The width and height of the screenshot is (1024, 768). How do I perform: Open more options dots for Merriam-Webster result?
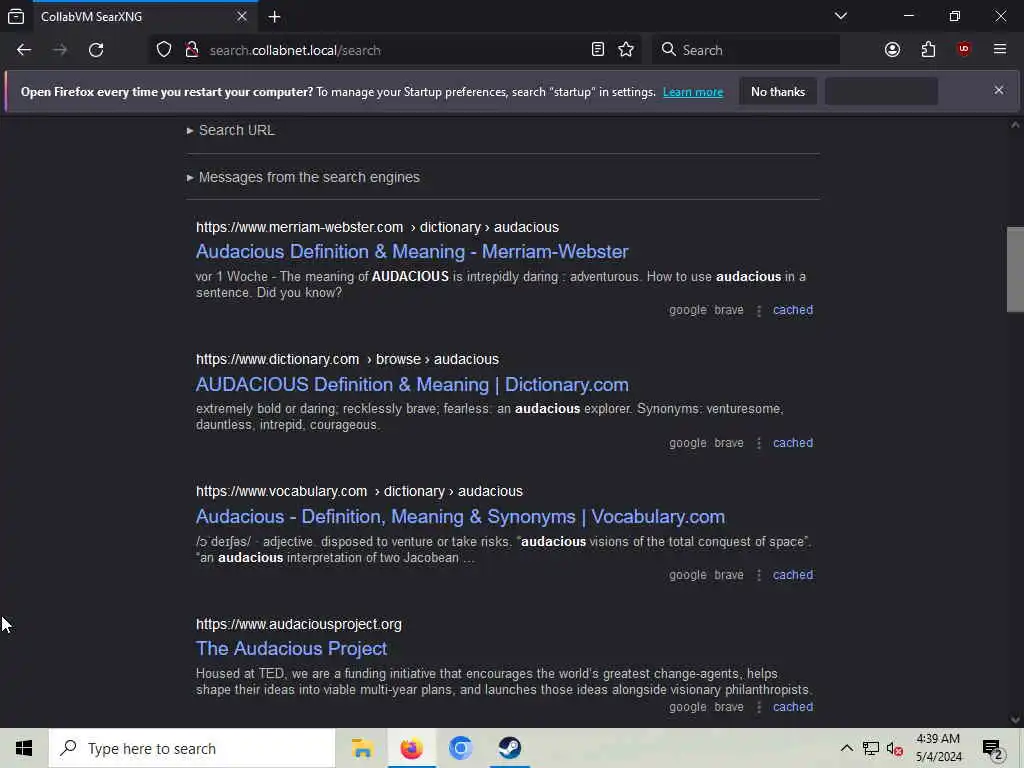click(x=758, y=311)
